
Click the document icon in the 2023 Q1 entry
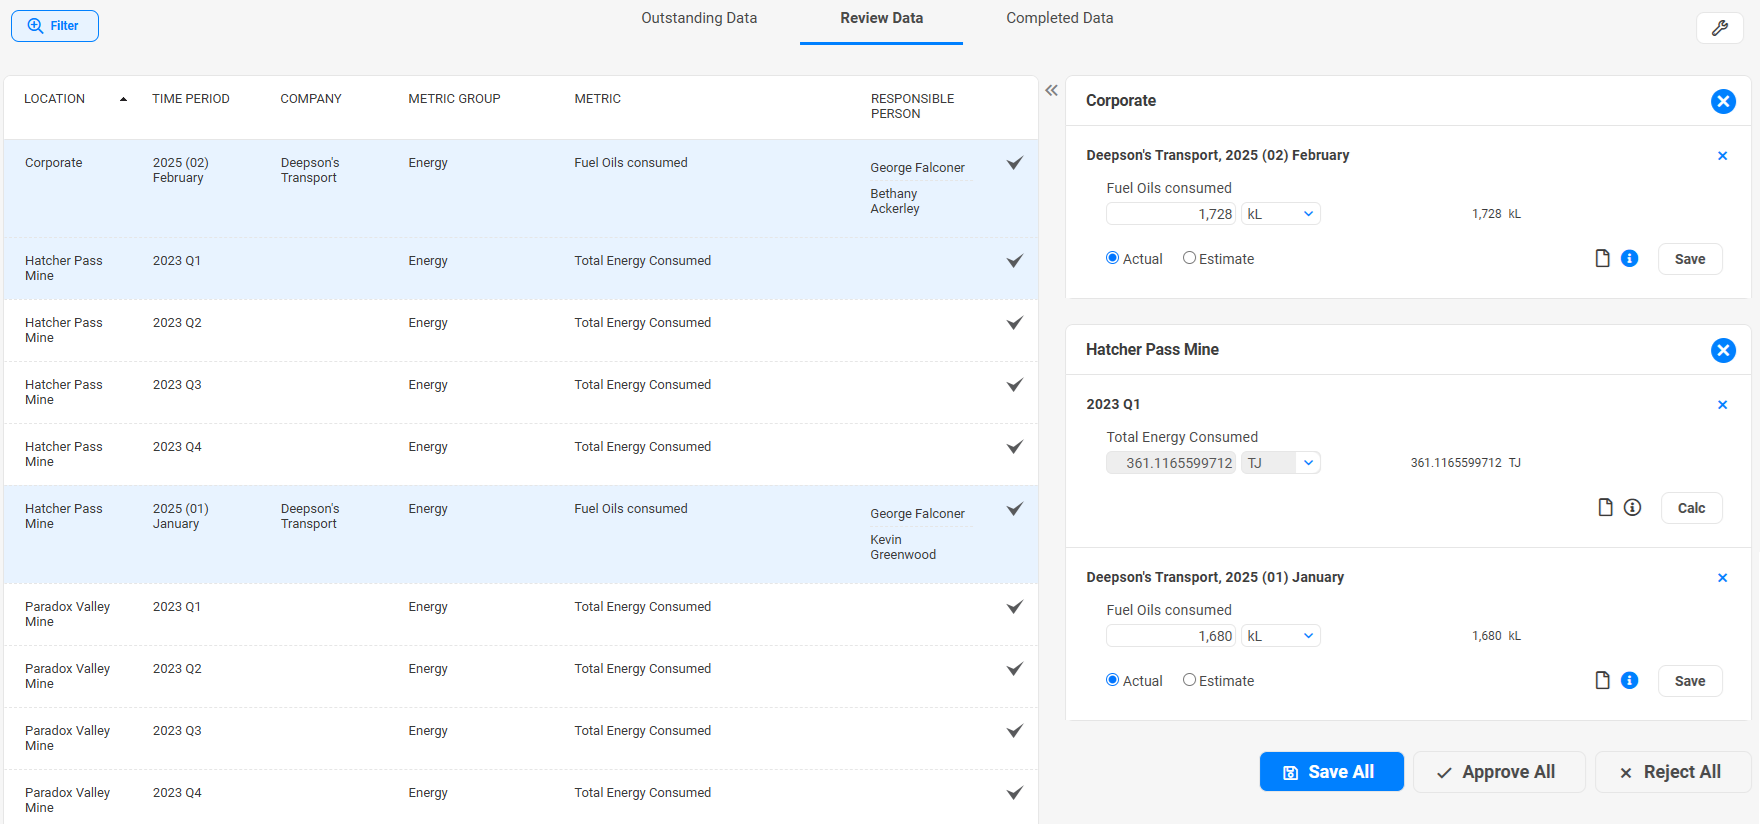(x=1605, y=508)
